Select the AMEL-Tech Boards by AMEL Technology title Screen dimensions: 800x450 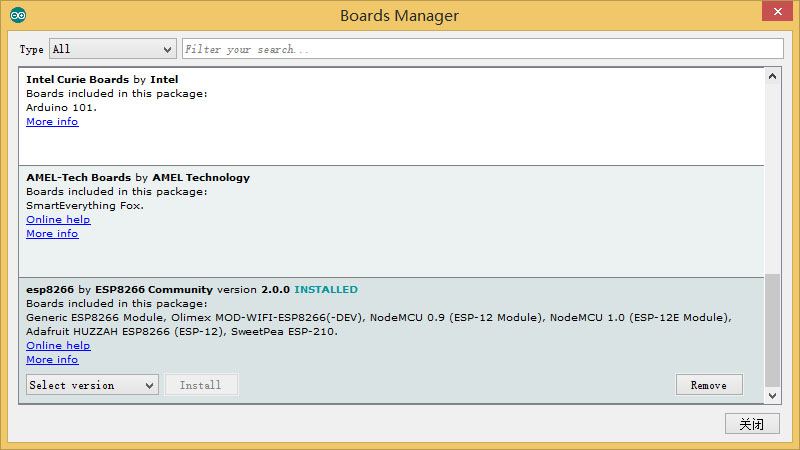pos(138,178)
